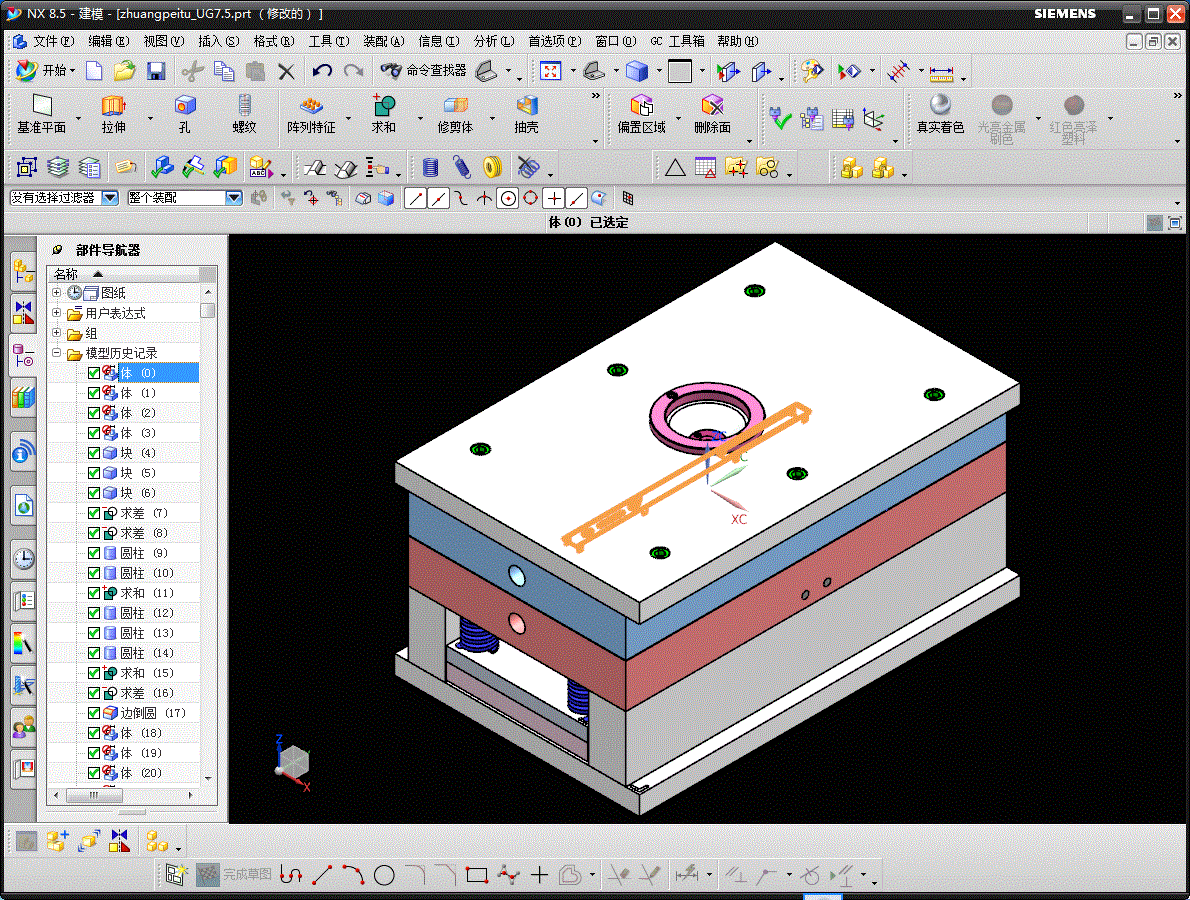Screen dimensions: 1190x900
Task: Open the Roles icon in left sidebar
Action: (x=24, y=729)
